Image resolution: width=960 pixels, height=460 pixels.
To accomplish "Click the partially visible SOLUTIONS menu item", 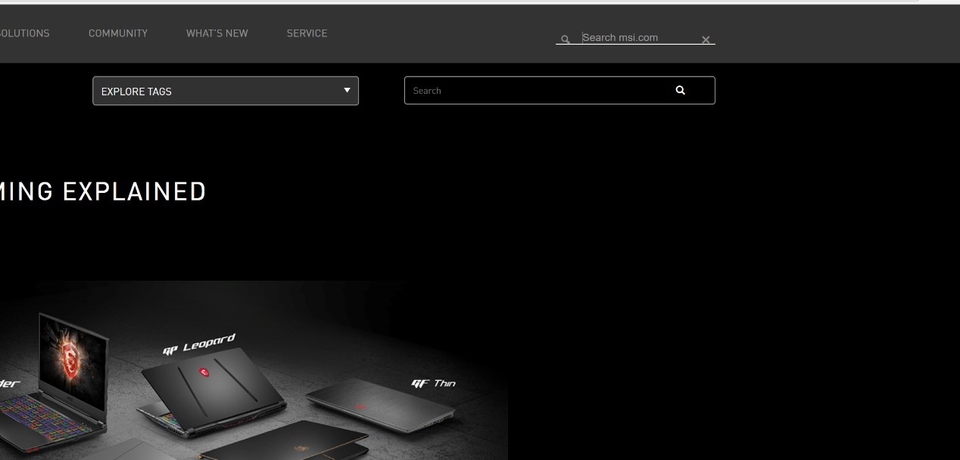I will pos(24,33).
